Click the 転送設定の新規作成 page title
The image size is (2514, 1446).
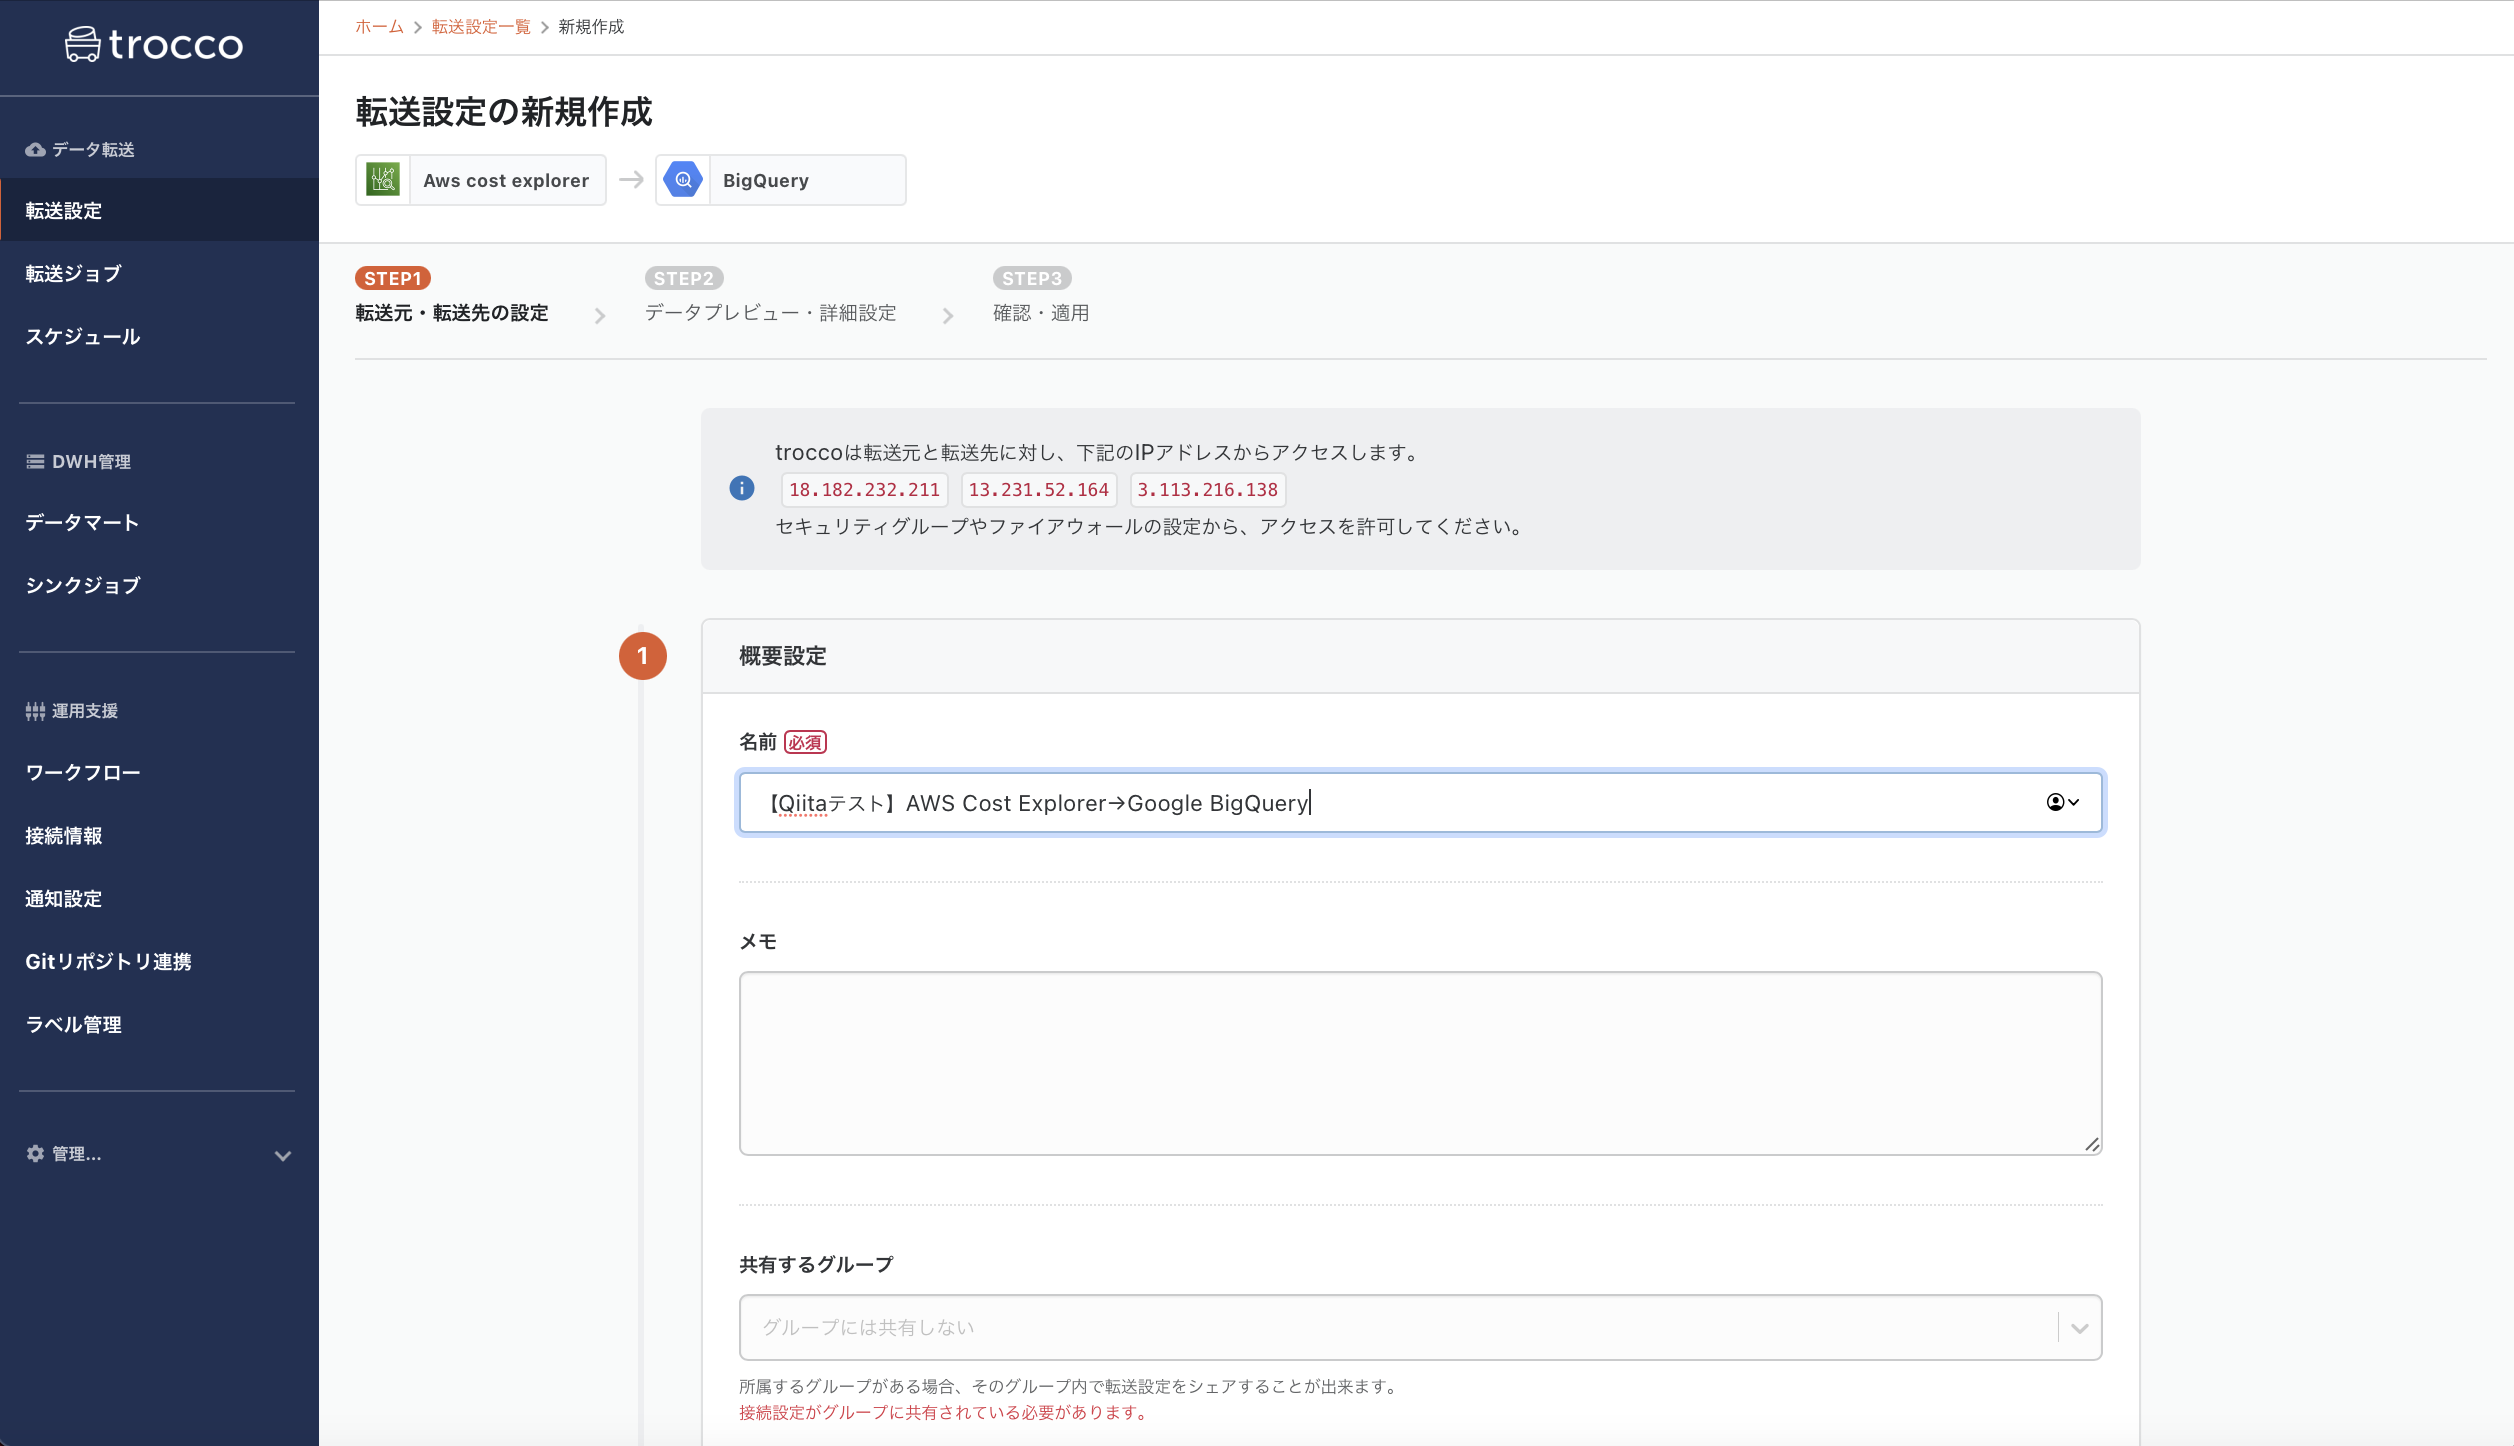tap(503, 112)
